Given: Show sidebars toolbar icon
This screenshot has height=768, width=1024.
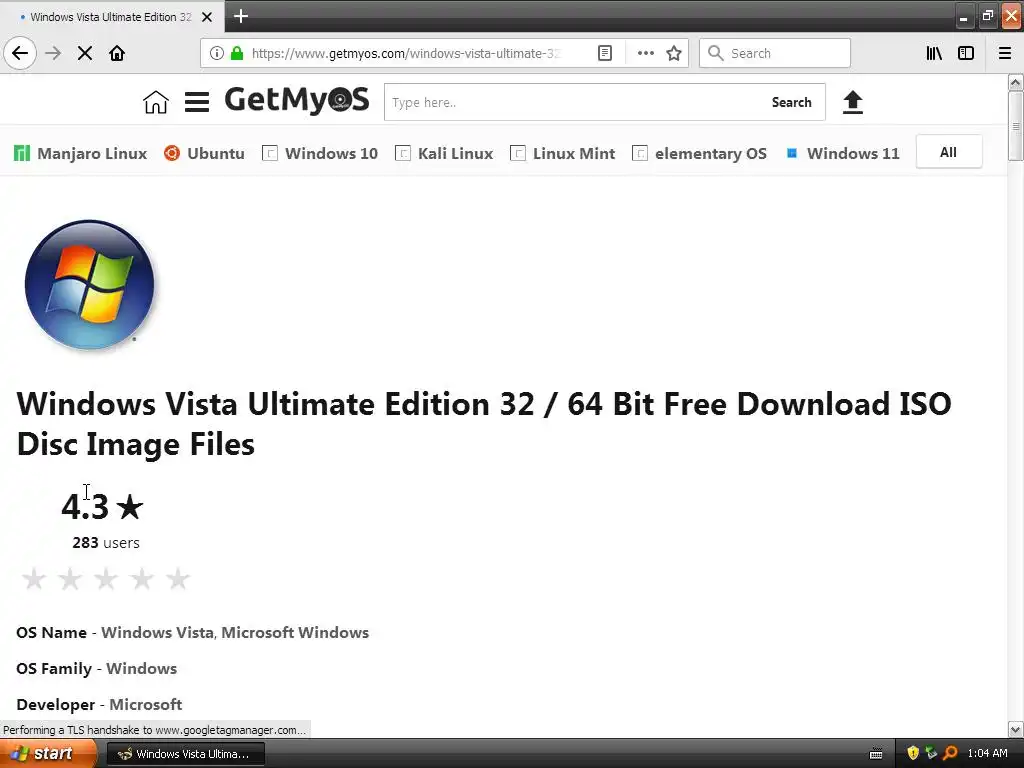Looking at the screenshot, I should point(966,53).
